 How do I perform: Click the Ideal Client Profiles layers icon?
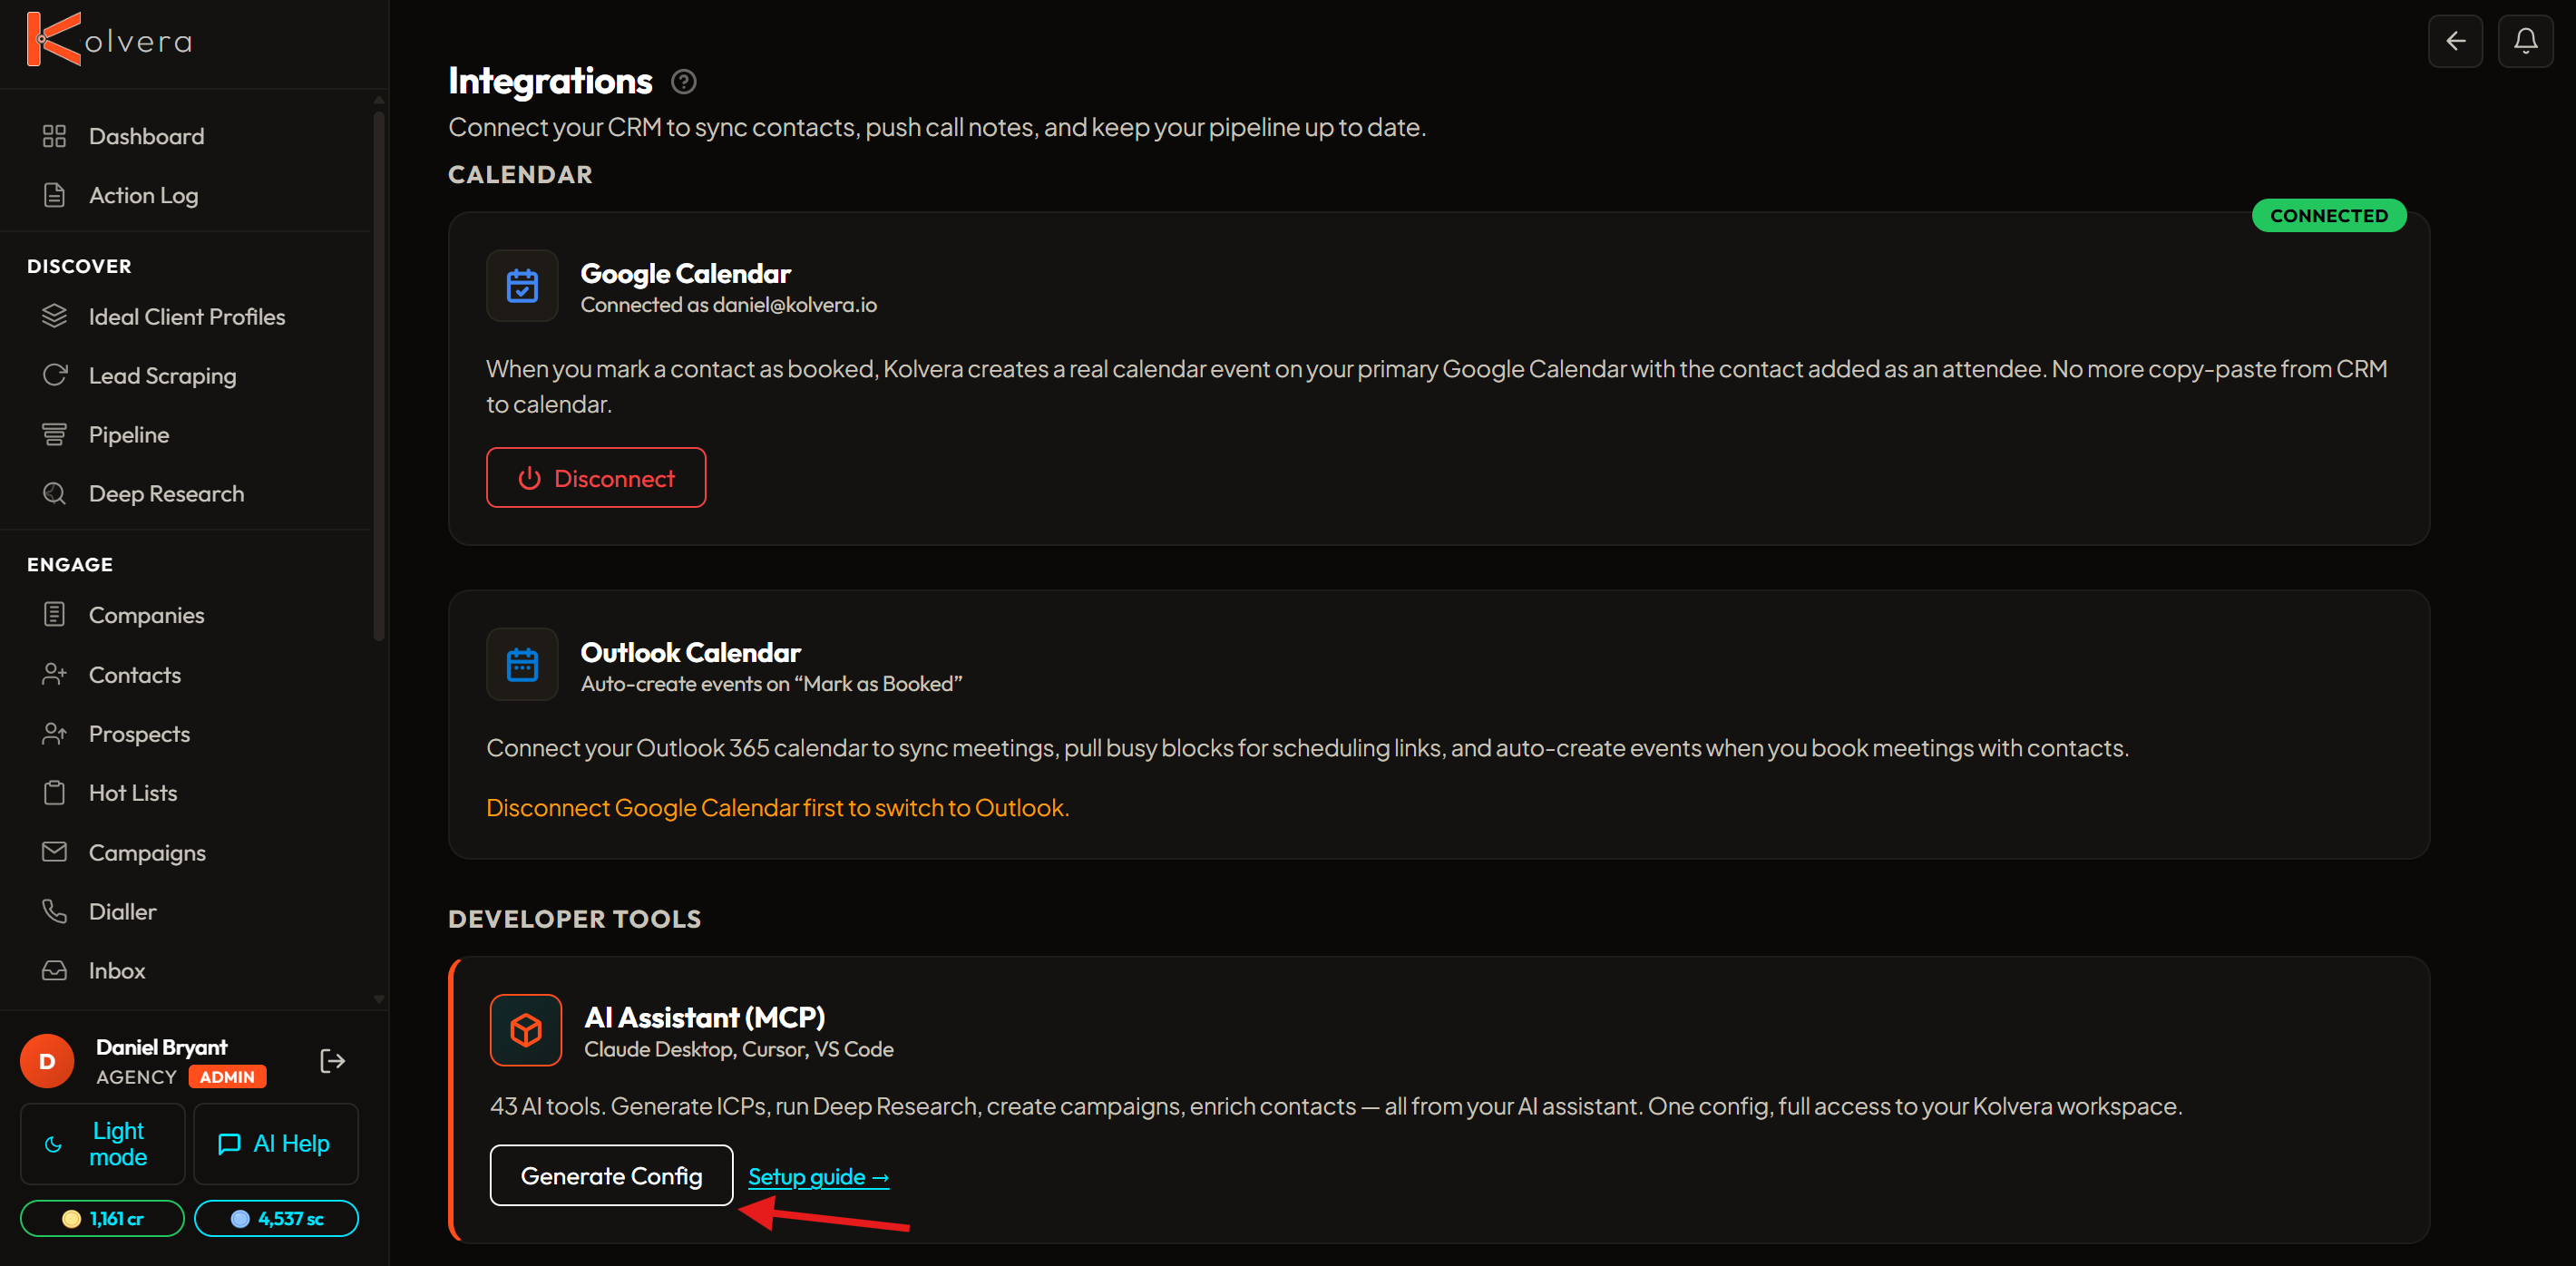[x=54, y=316]
